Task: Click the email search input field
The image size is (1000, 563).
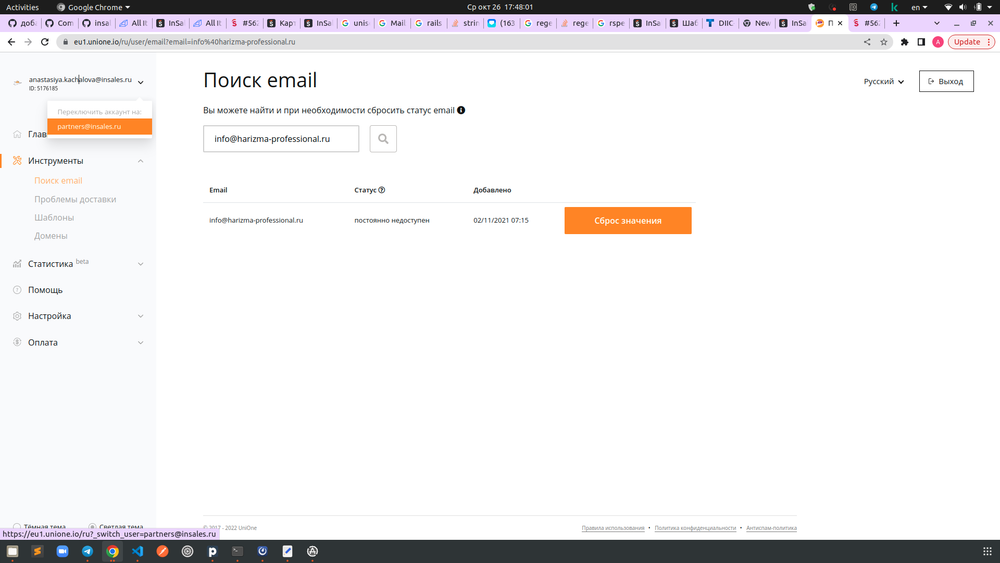Action: pos(281,138)
